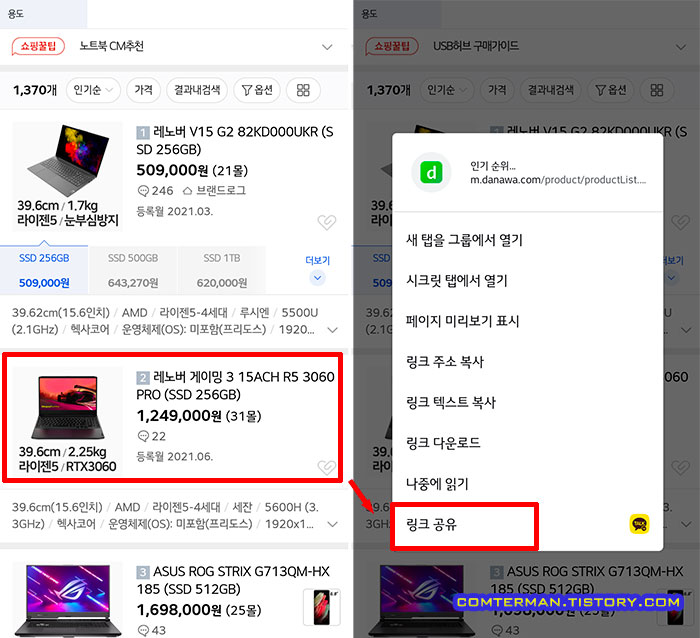
Task: Tap the green Danawa favicon in popup
Action: (x=431, y=173)
